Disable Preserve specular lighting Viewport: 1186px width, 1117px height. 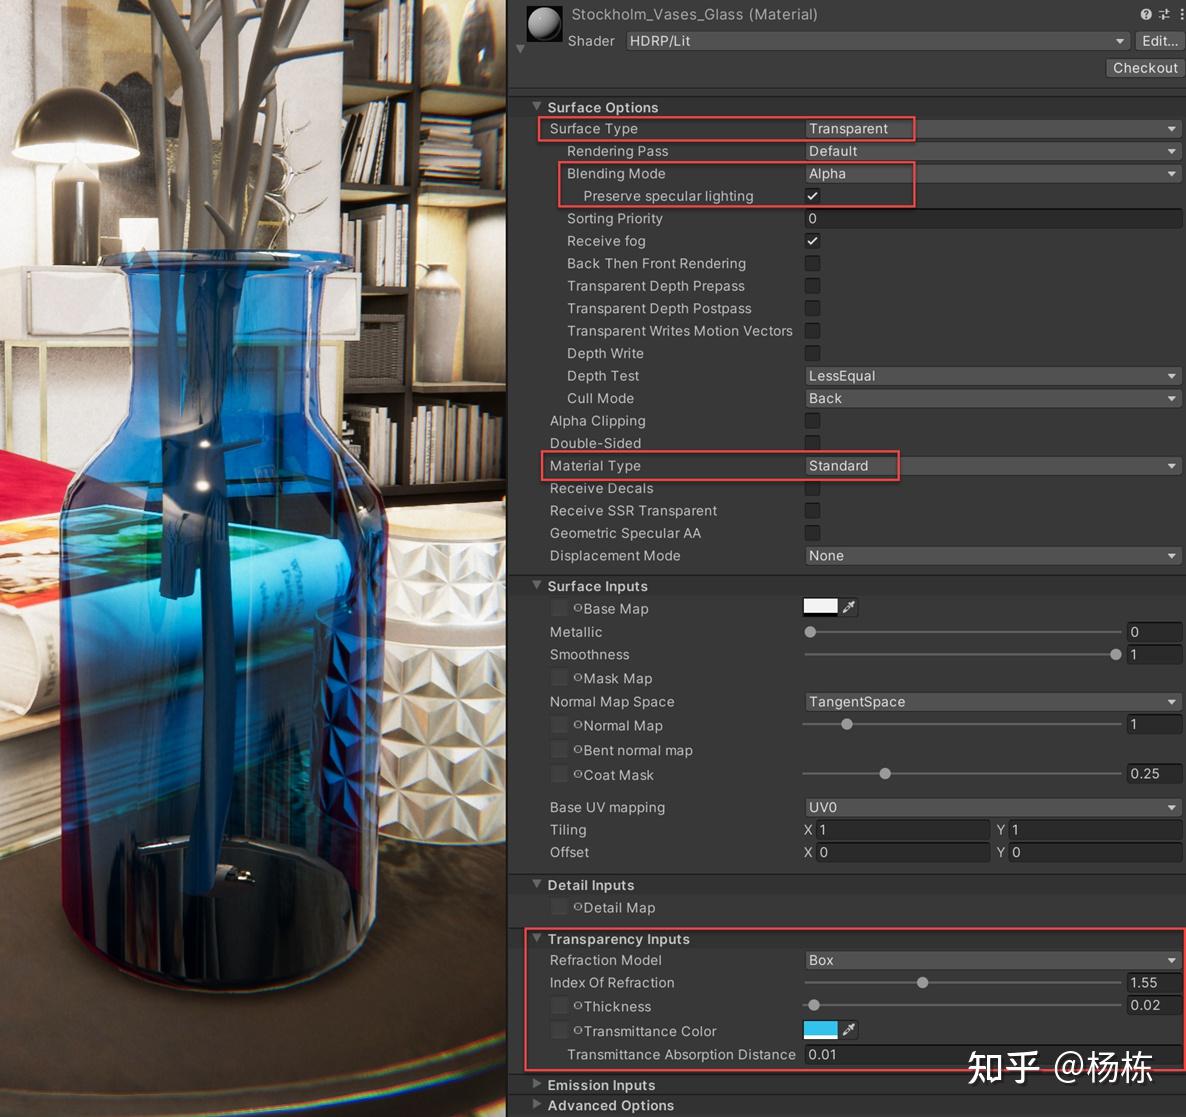tap(812, 196)
